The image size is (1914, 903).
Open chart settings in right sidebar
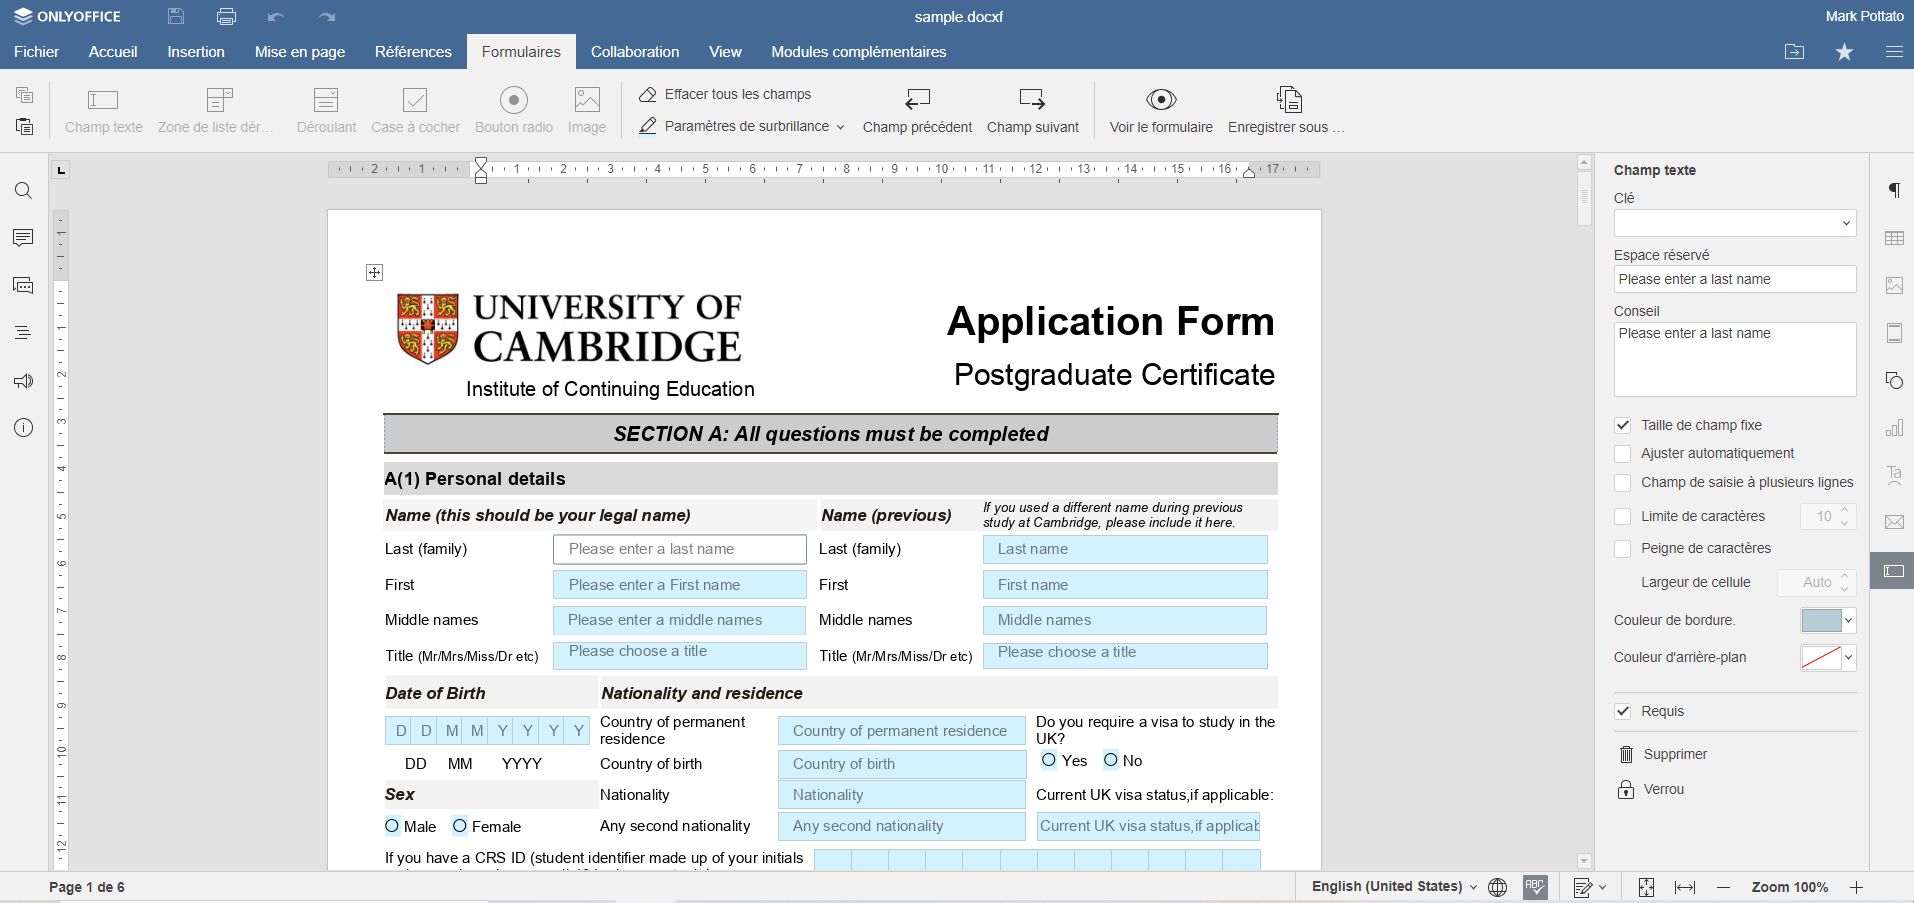coord(1894,428)
